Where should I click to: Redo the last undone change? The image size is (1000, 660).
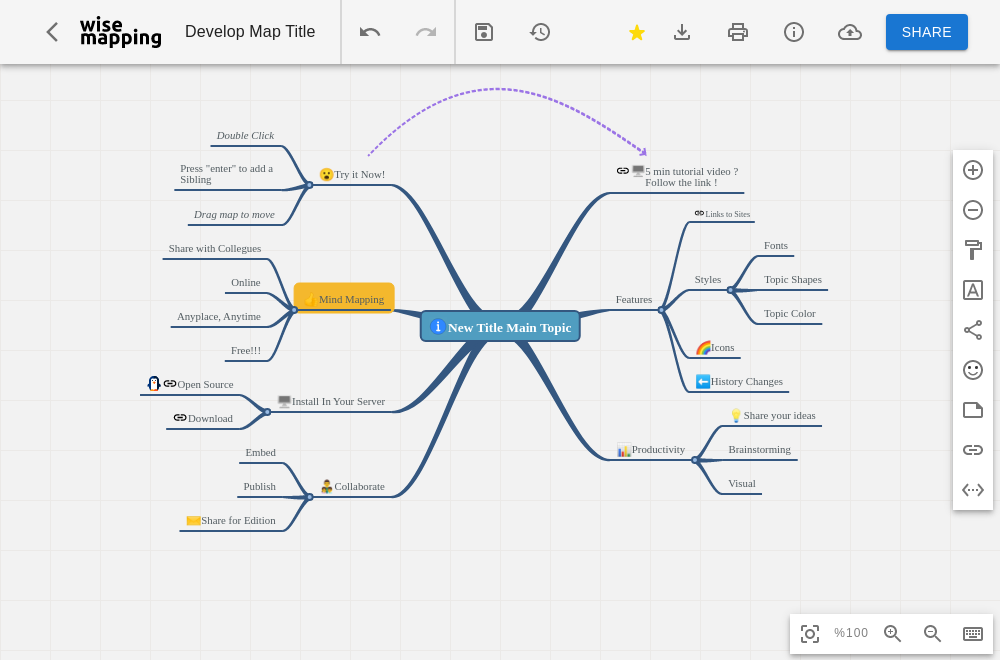click(x=426, y=32)
